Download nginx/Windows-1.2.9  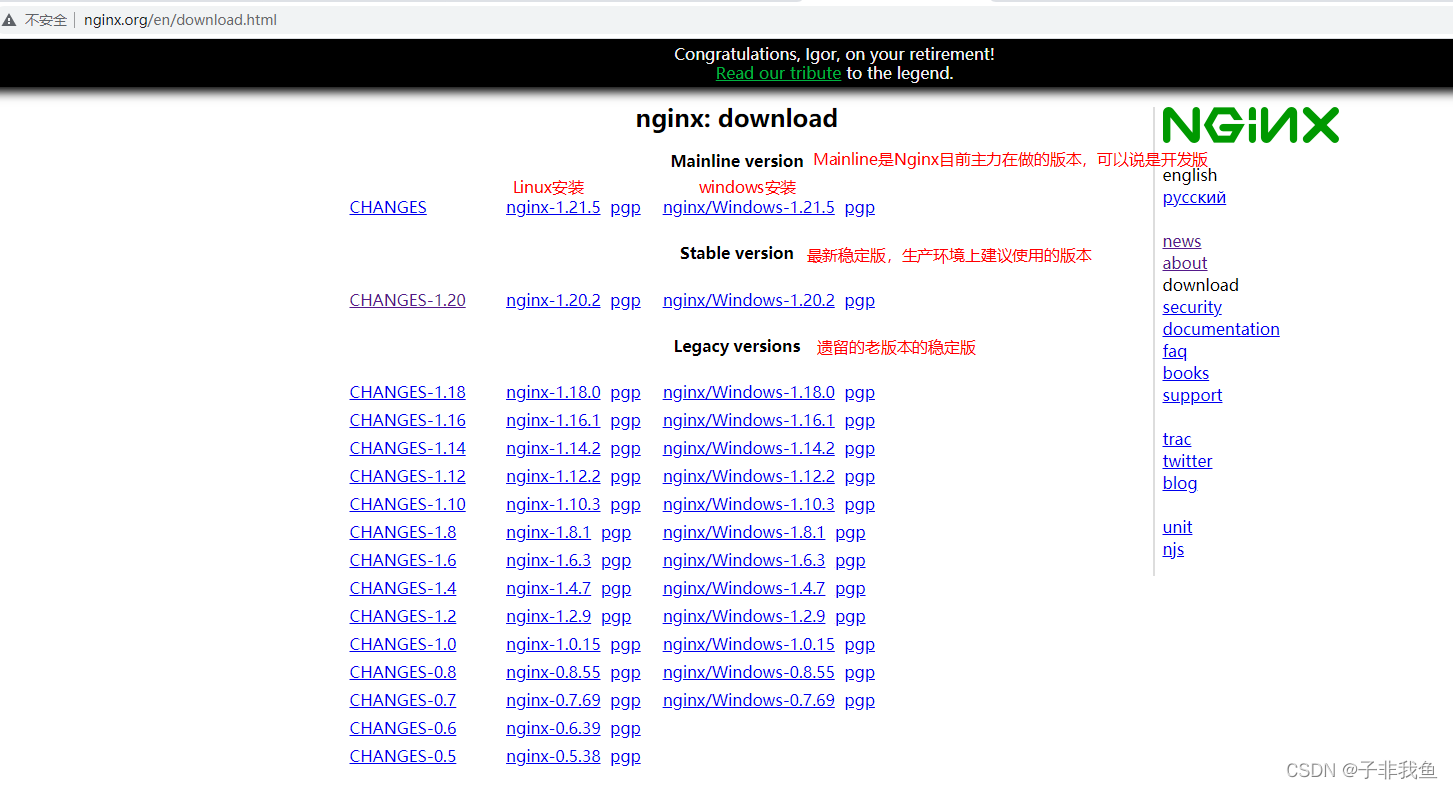744,616
